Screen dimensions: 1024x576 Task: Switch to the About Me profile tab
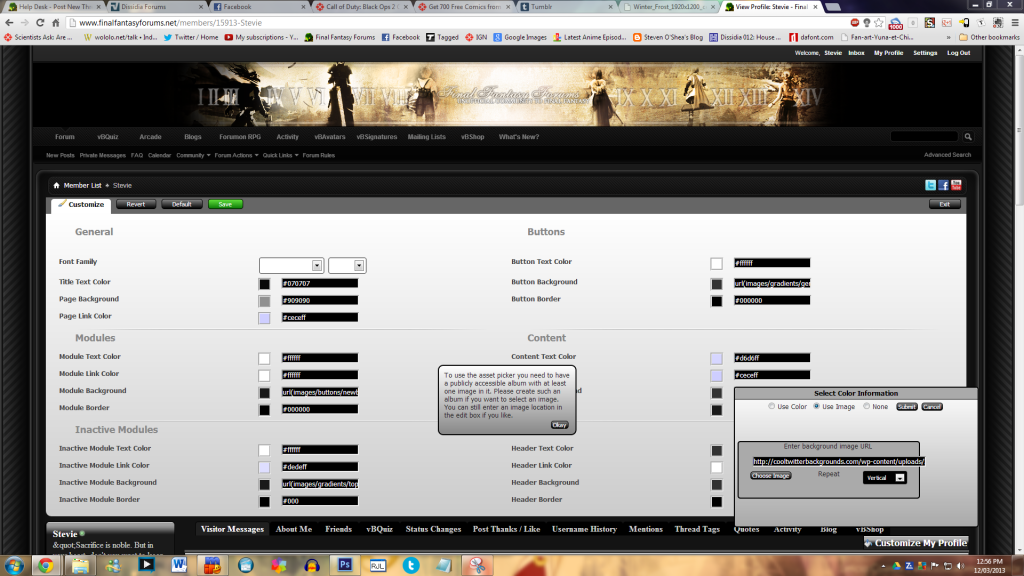point(294,529)
